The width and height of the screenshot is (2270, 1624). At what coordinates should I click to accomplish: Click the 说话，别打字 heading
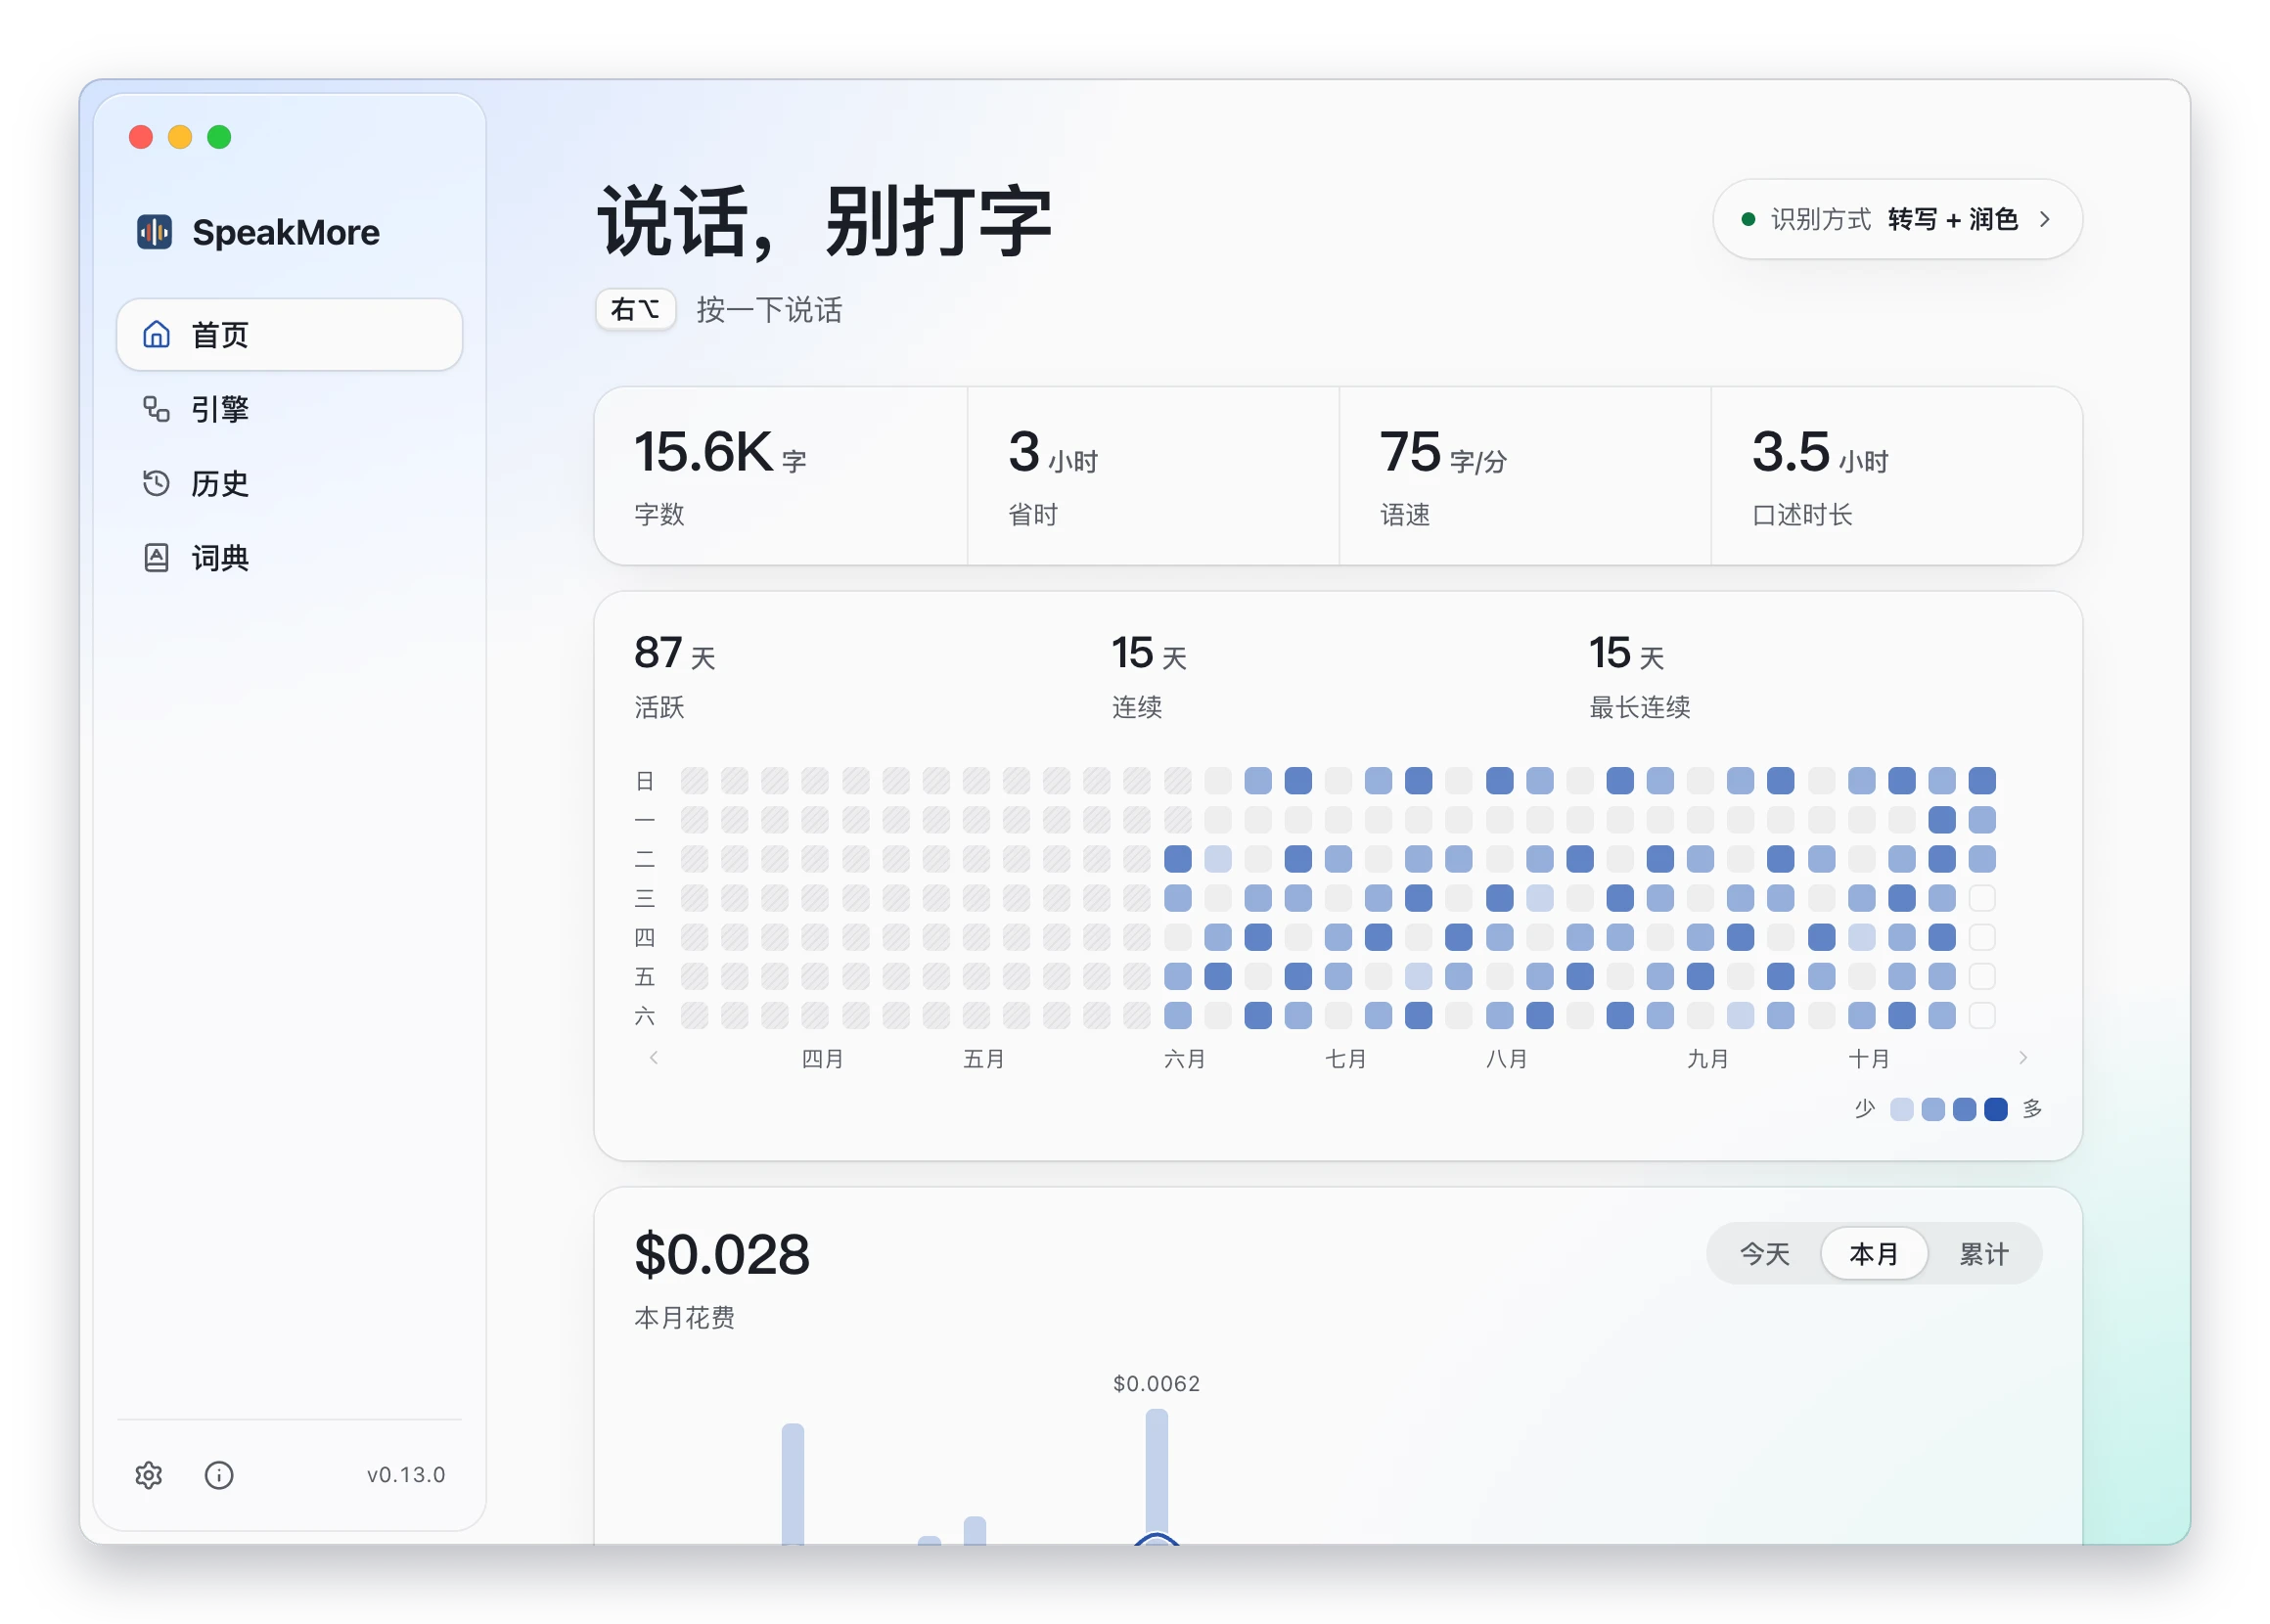825,221
